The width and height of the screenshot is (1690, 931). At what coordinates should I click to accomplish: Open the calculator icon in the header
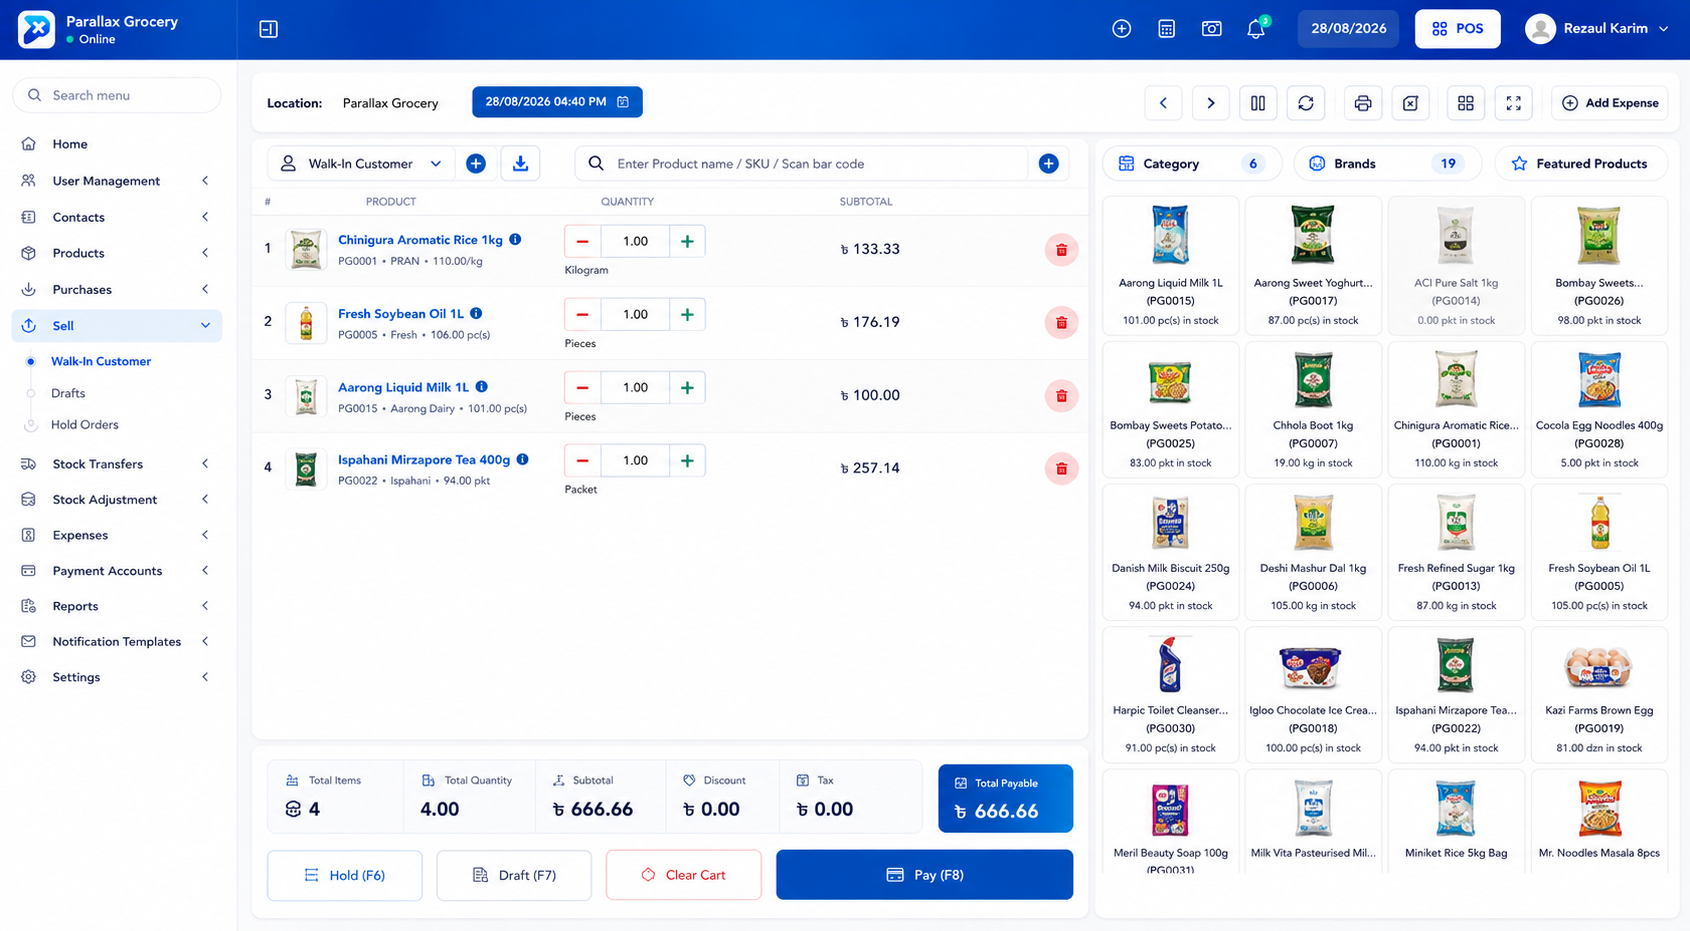(1166, 29)
